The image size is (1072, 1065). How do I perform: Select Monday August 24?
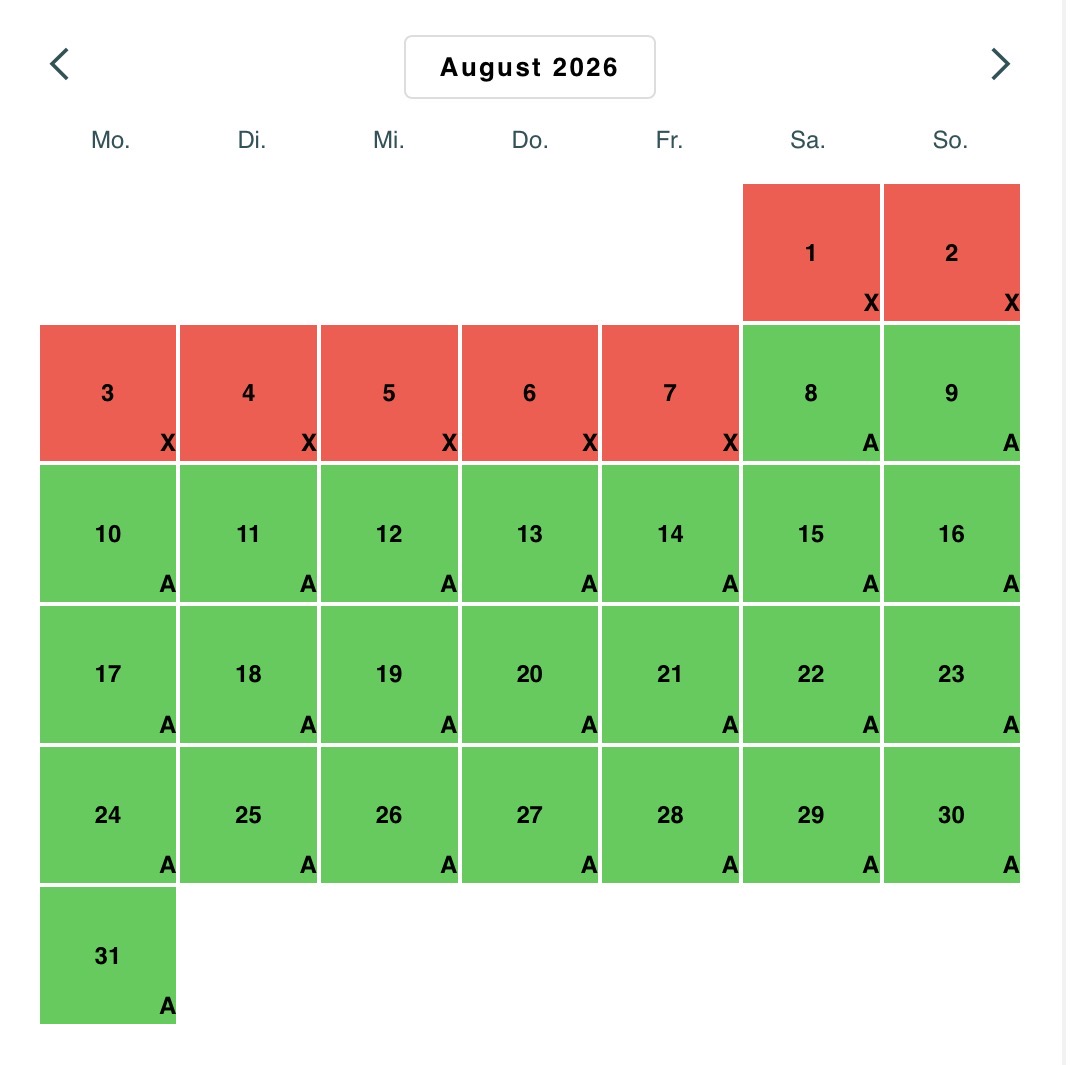[x=108, y=815]
